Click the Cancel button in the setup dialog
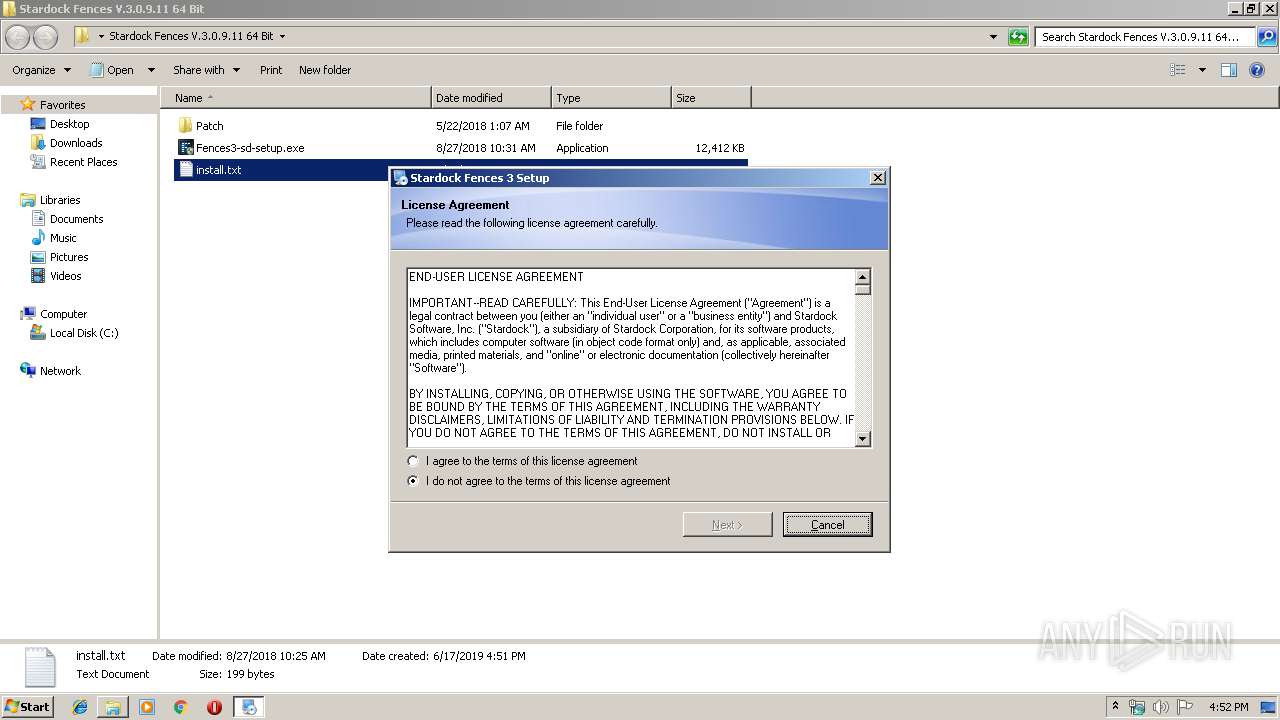 click(x=827, y=525)
